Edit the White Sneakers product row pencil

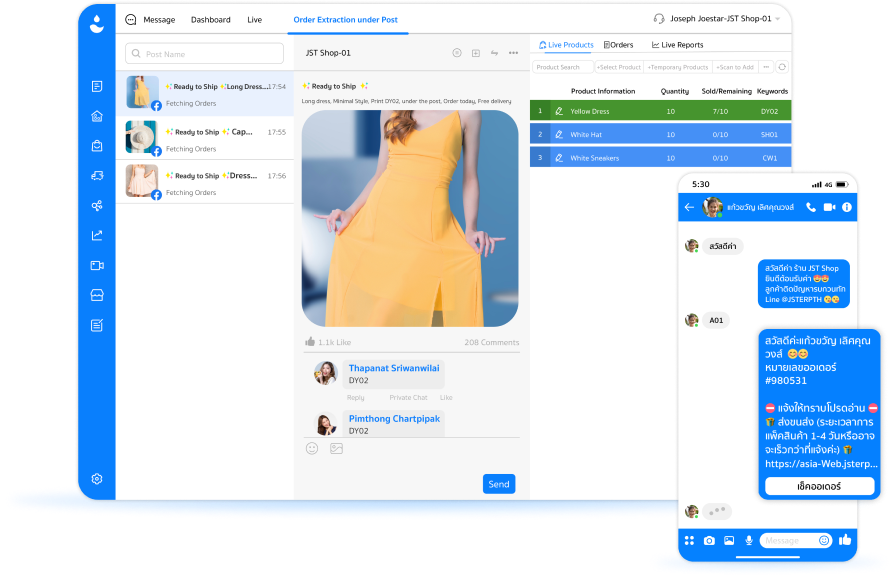[559, 158]
